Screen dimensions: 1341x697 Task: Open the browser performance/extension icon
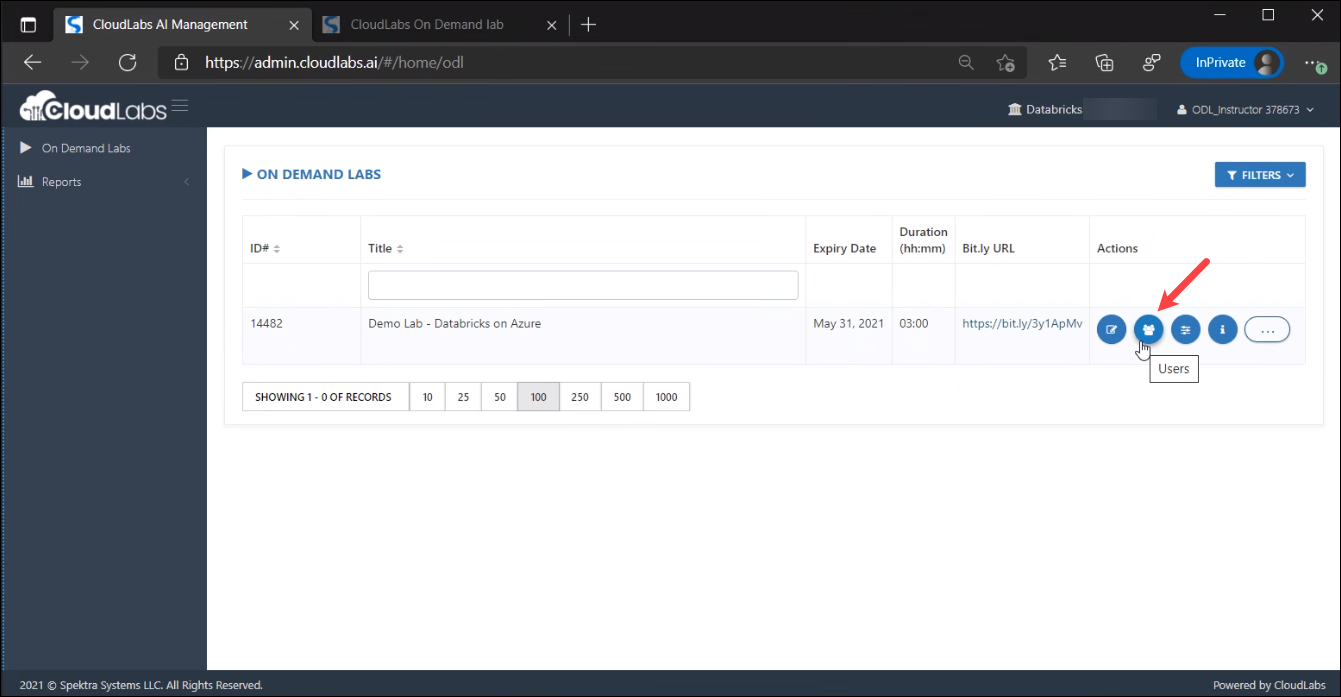click(1152, 63)
